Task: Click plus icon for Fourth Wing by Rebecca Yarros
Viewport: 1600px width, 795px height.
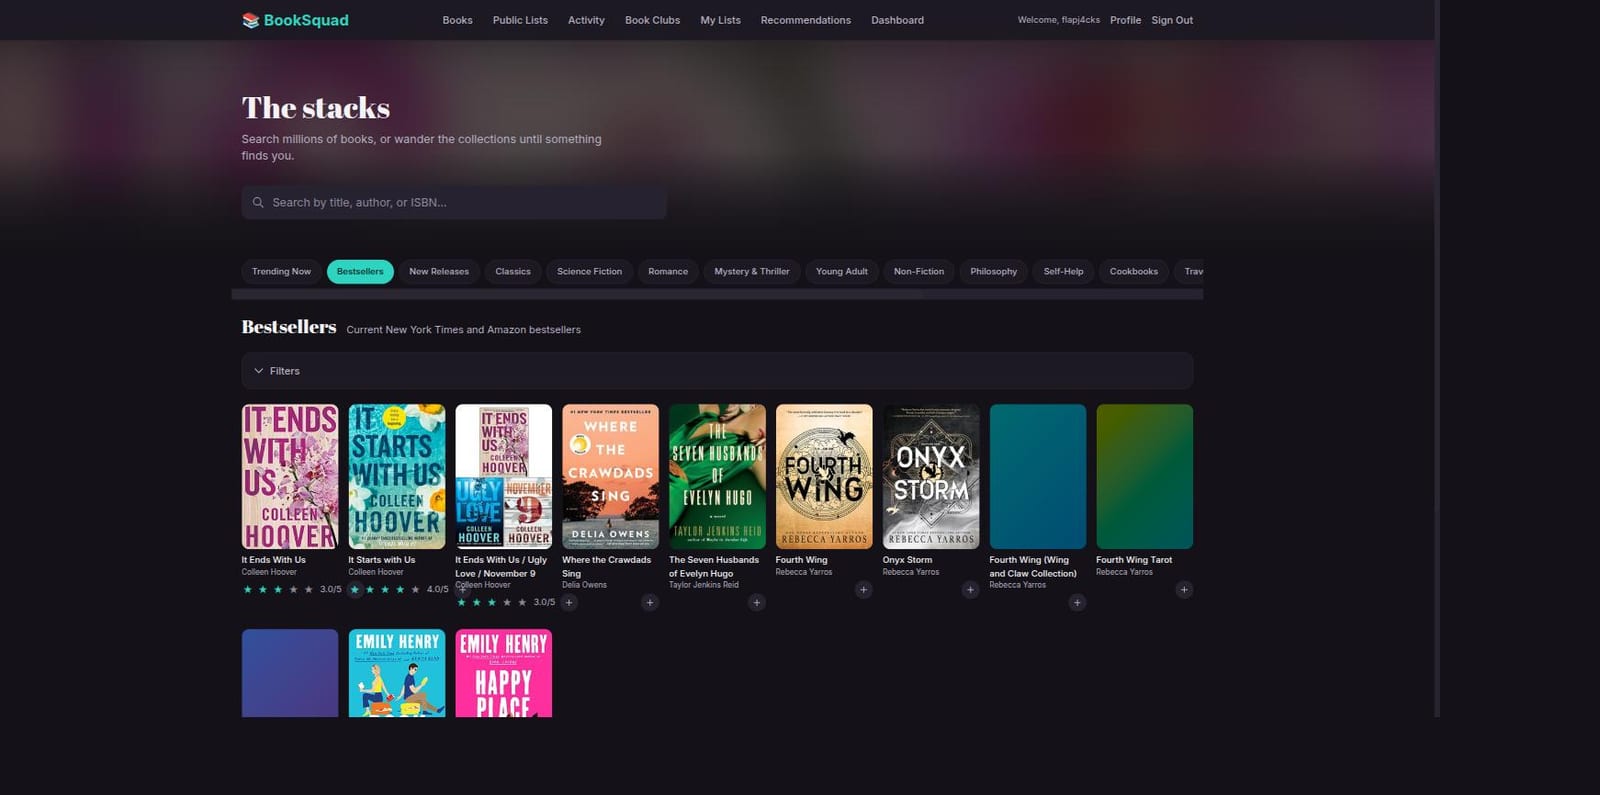Action: click(x=864, y=590)
